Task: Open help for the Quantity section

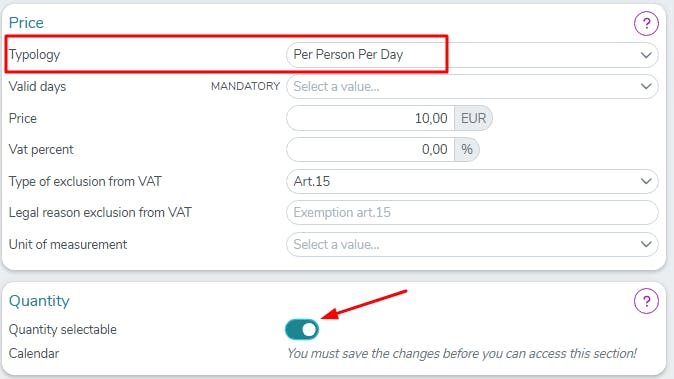Action: 646,301
